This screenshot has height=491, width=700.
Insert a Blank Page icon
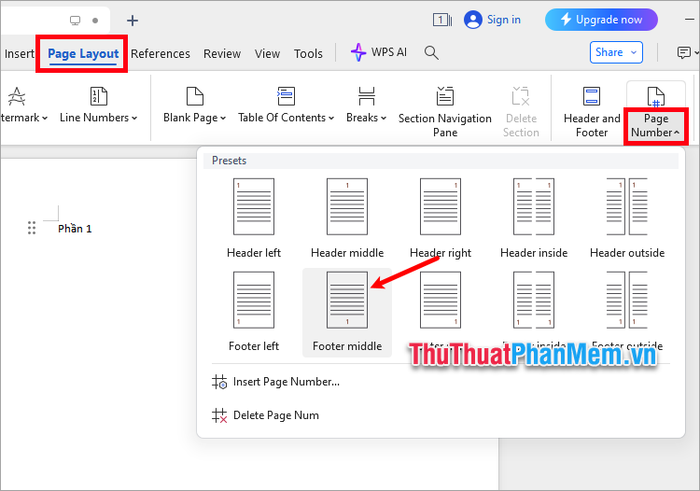tap(195, 96)
